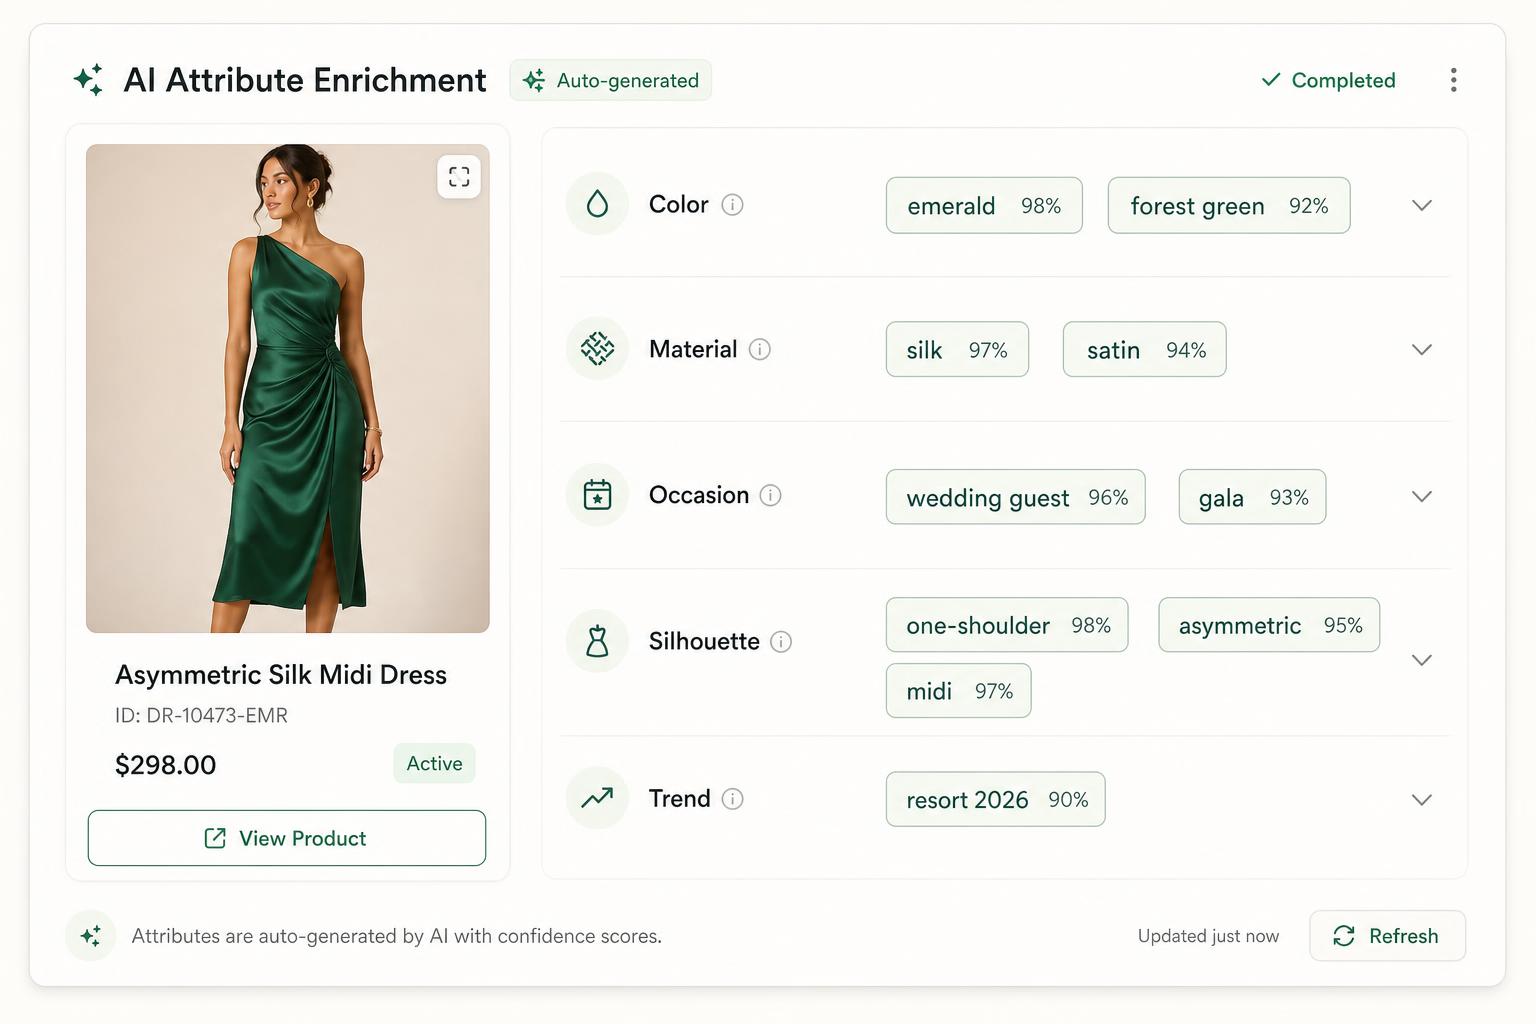Click the Occasion calendar icon
Viewport: 1536px width, 1024px height.
pos(597,495)
